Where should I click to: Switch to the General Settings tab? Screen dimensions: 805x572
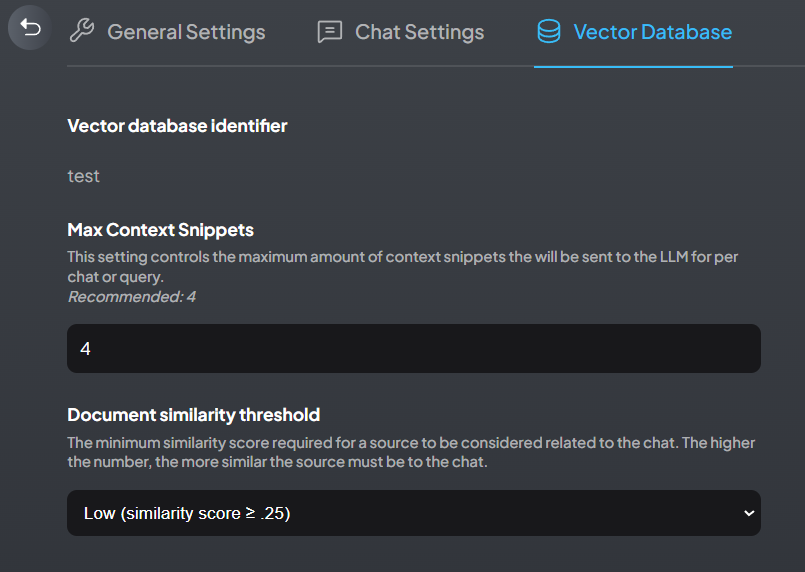pos(186,32)
